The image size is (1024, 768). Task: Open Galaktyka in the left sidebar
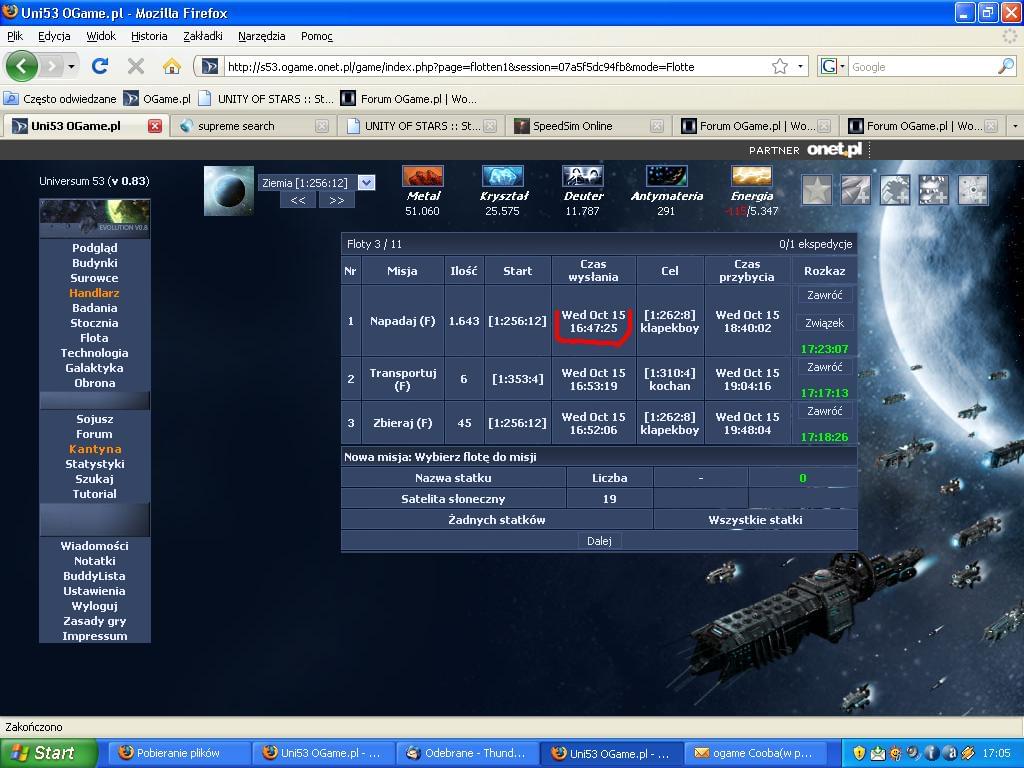pos(94,368)
